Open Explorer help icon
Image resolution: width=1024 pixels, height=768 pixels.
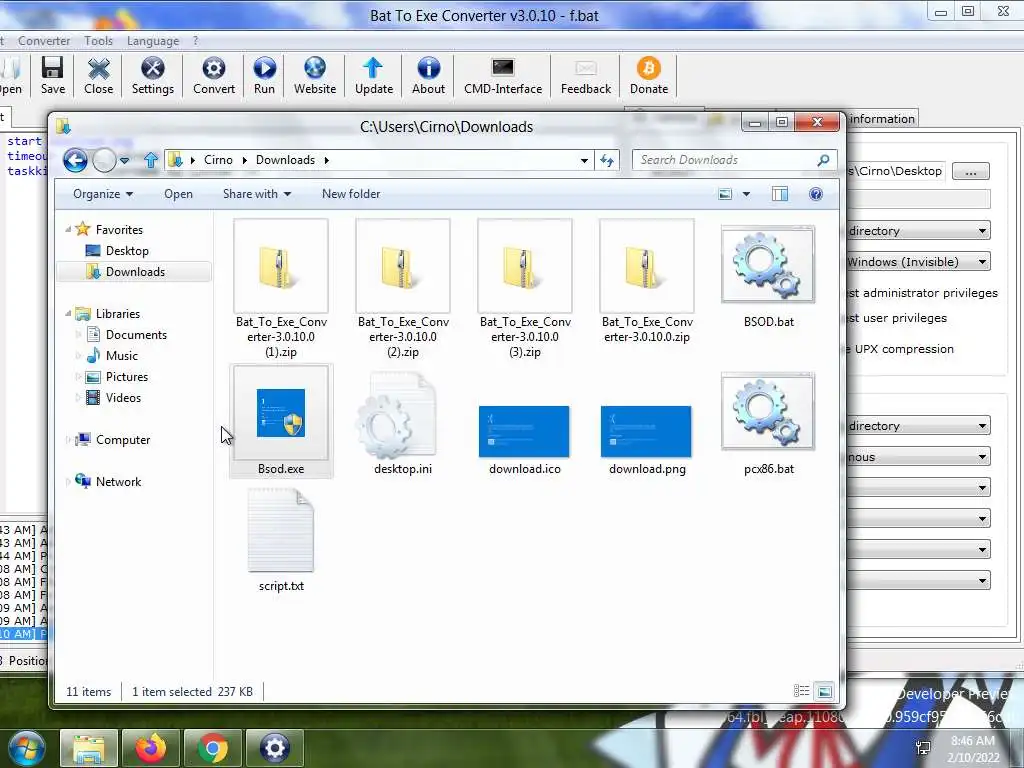point(816,194)
